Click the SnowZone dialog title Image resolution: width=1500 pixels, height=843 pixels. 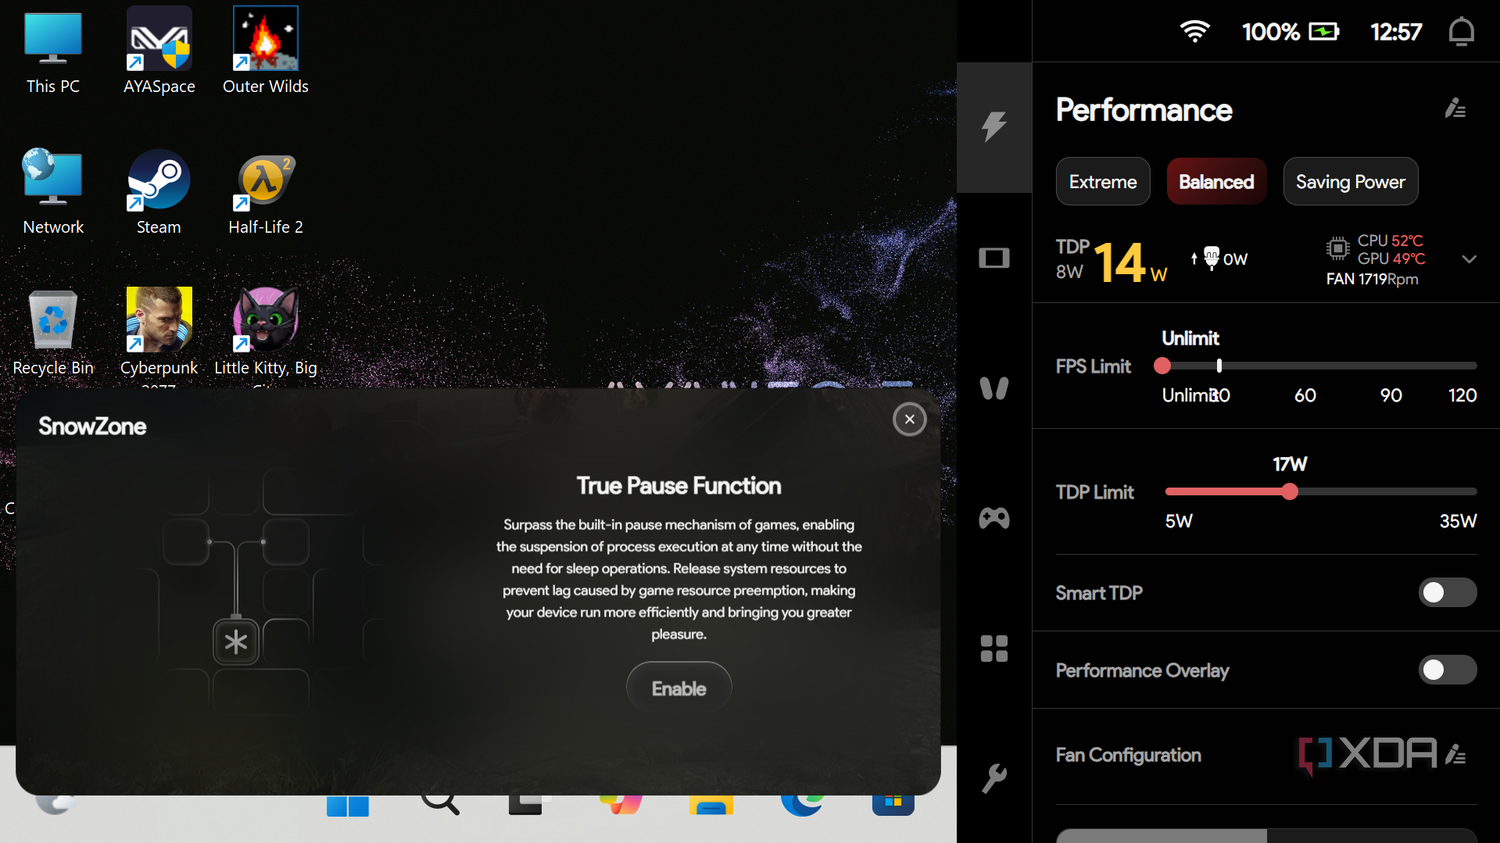point(92,426)
